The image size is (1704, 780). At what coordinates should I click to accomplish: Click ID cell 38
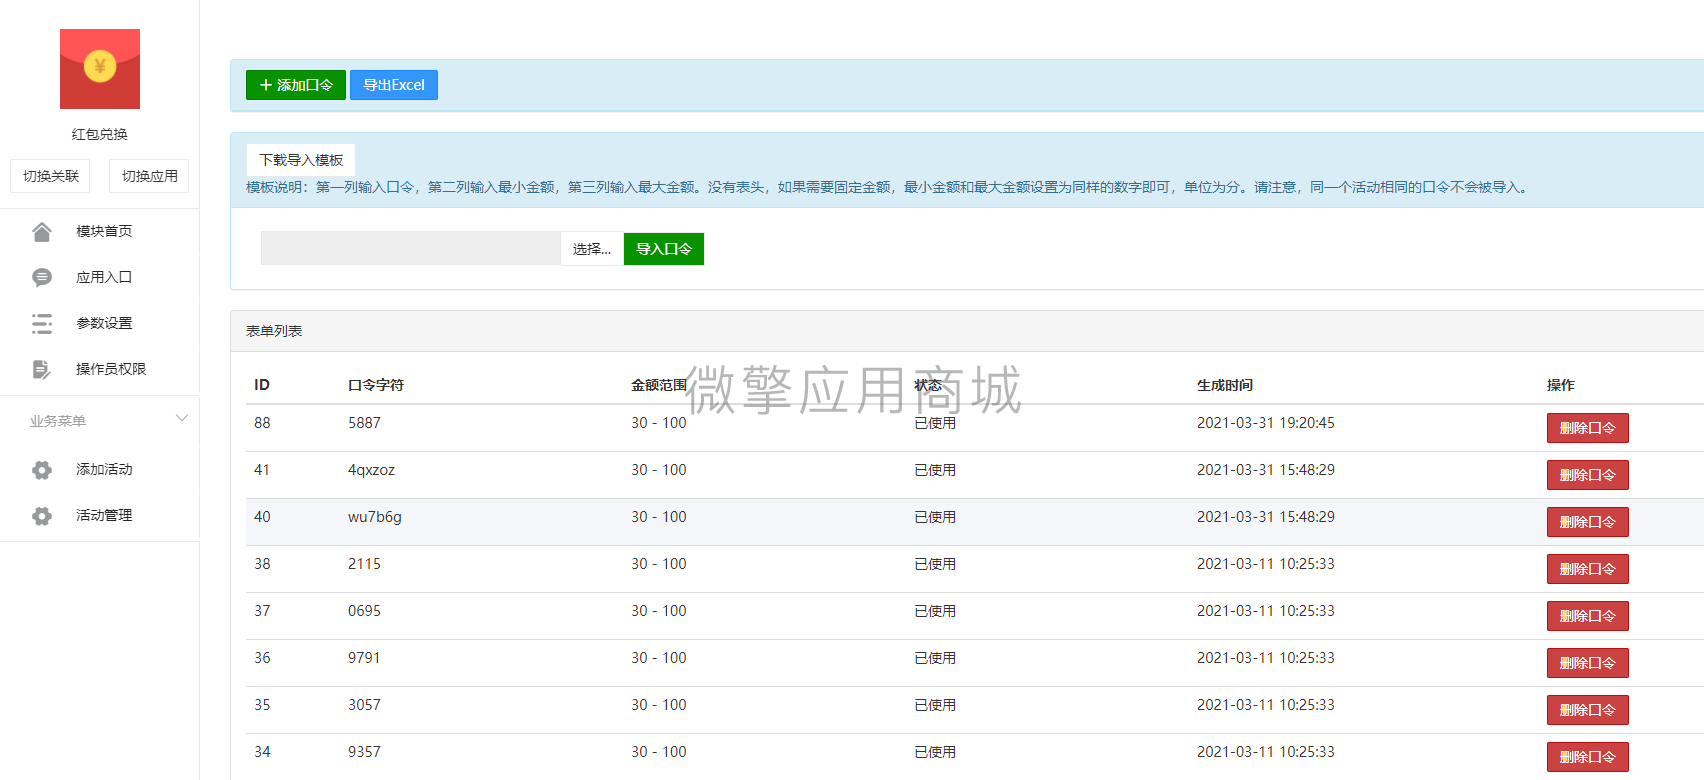point(262,564)
